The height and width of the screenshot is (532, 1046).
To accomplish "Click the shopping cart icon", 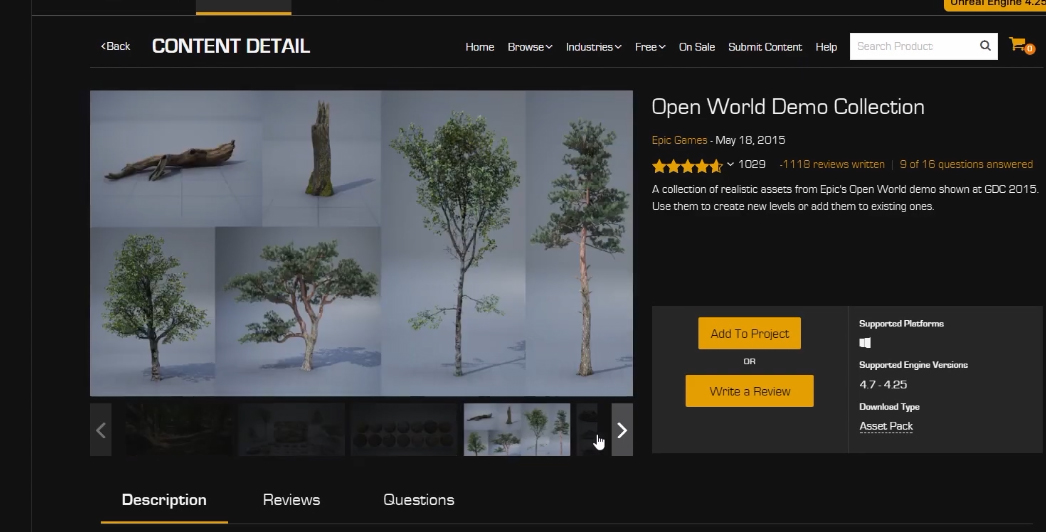I will pos(1019,45).
